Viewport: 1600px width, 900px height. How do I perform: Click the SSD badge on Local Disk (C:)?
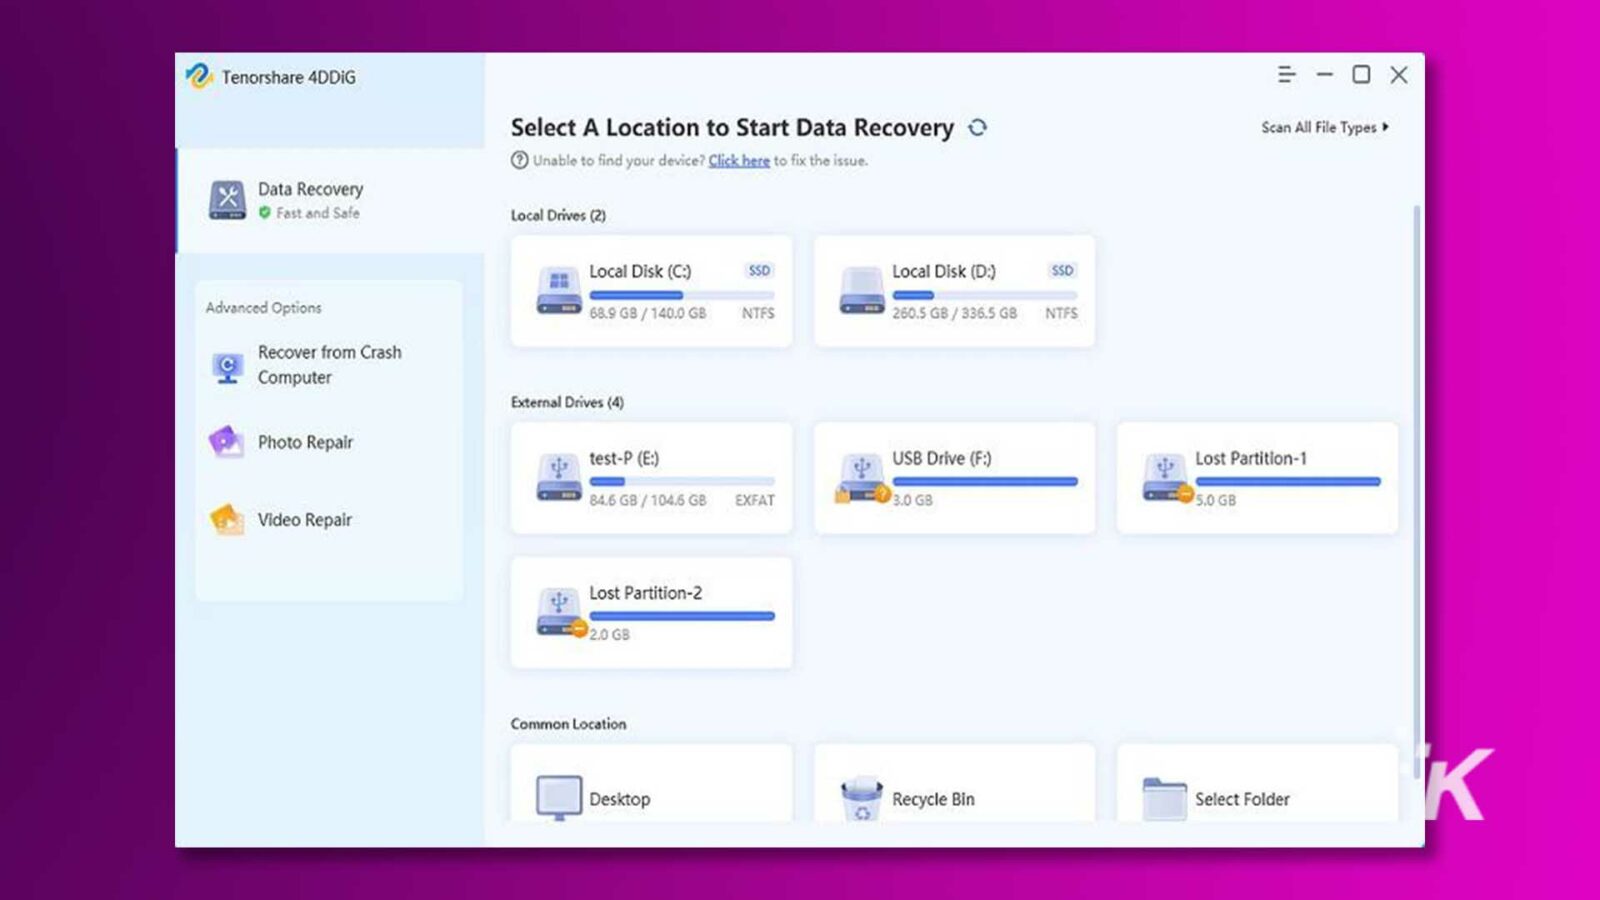point(759,270)
